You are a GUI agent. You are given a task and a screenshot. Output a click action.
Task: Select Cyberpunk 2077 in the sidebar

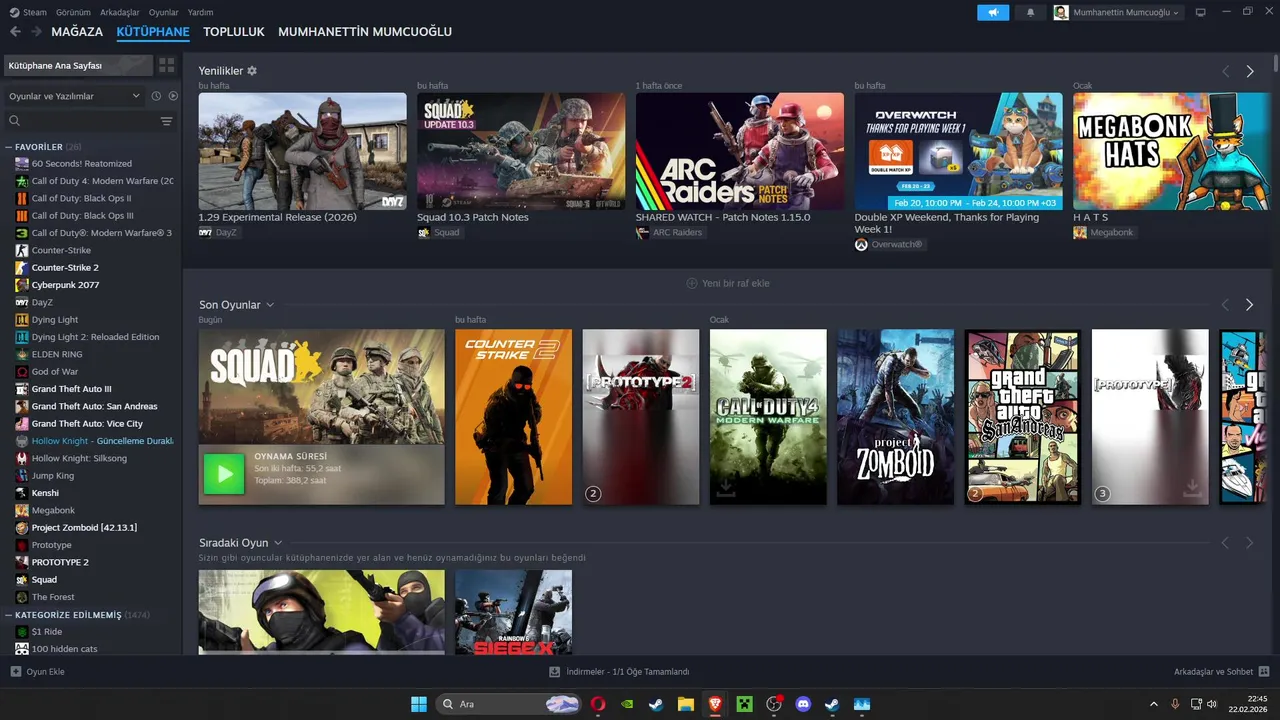tap(65, 285)
